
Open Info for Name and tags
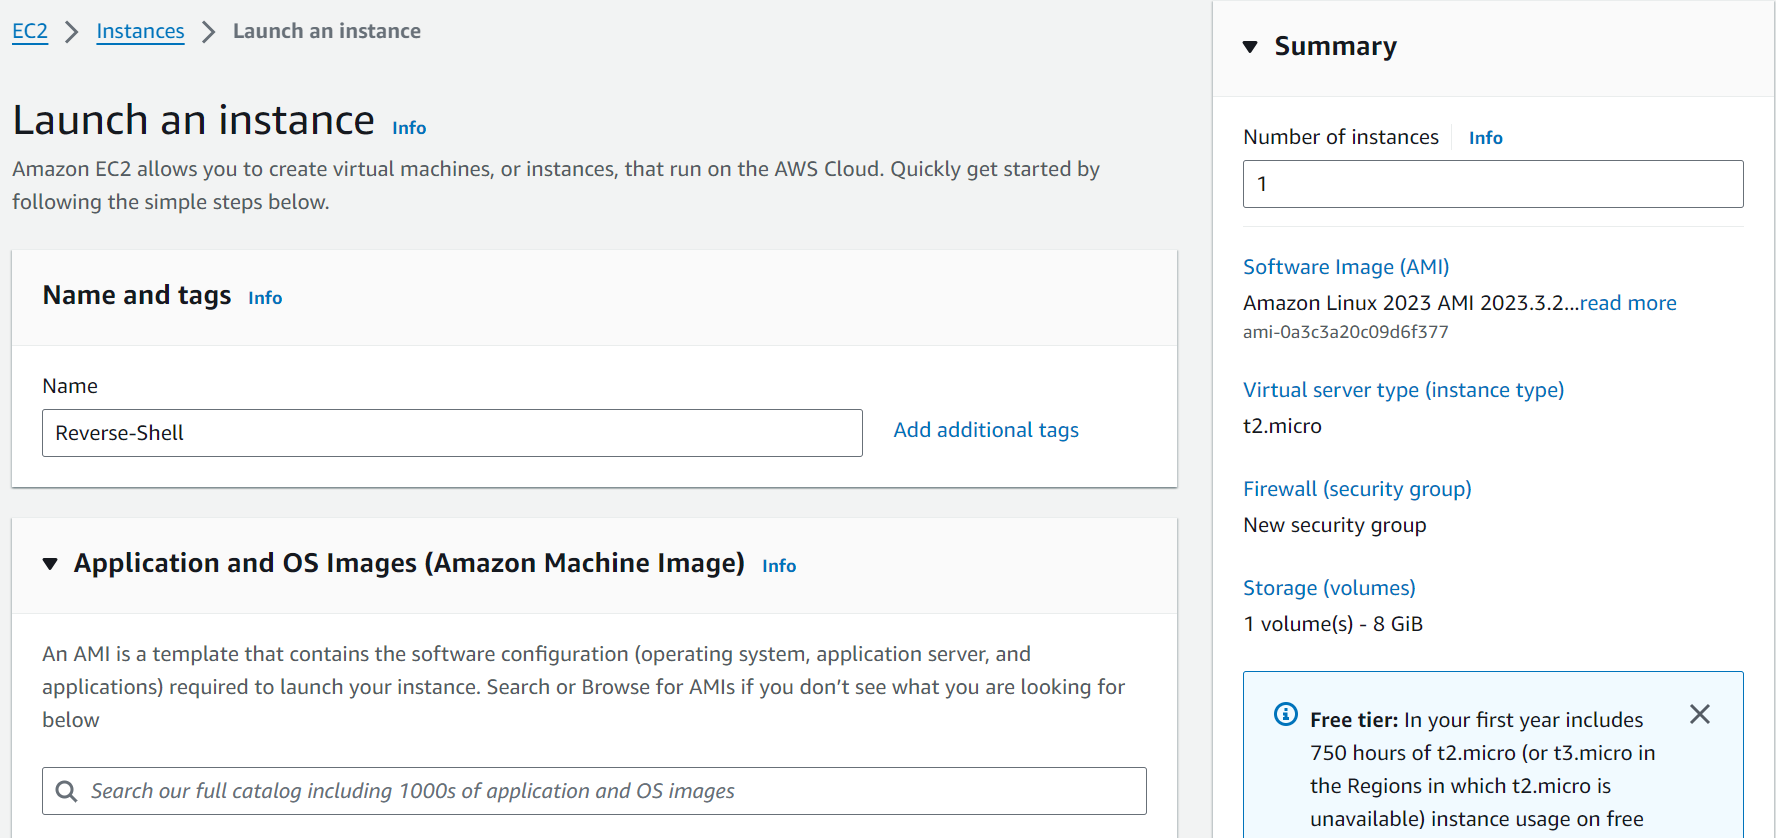point(265,298)
